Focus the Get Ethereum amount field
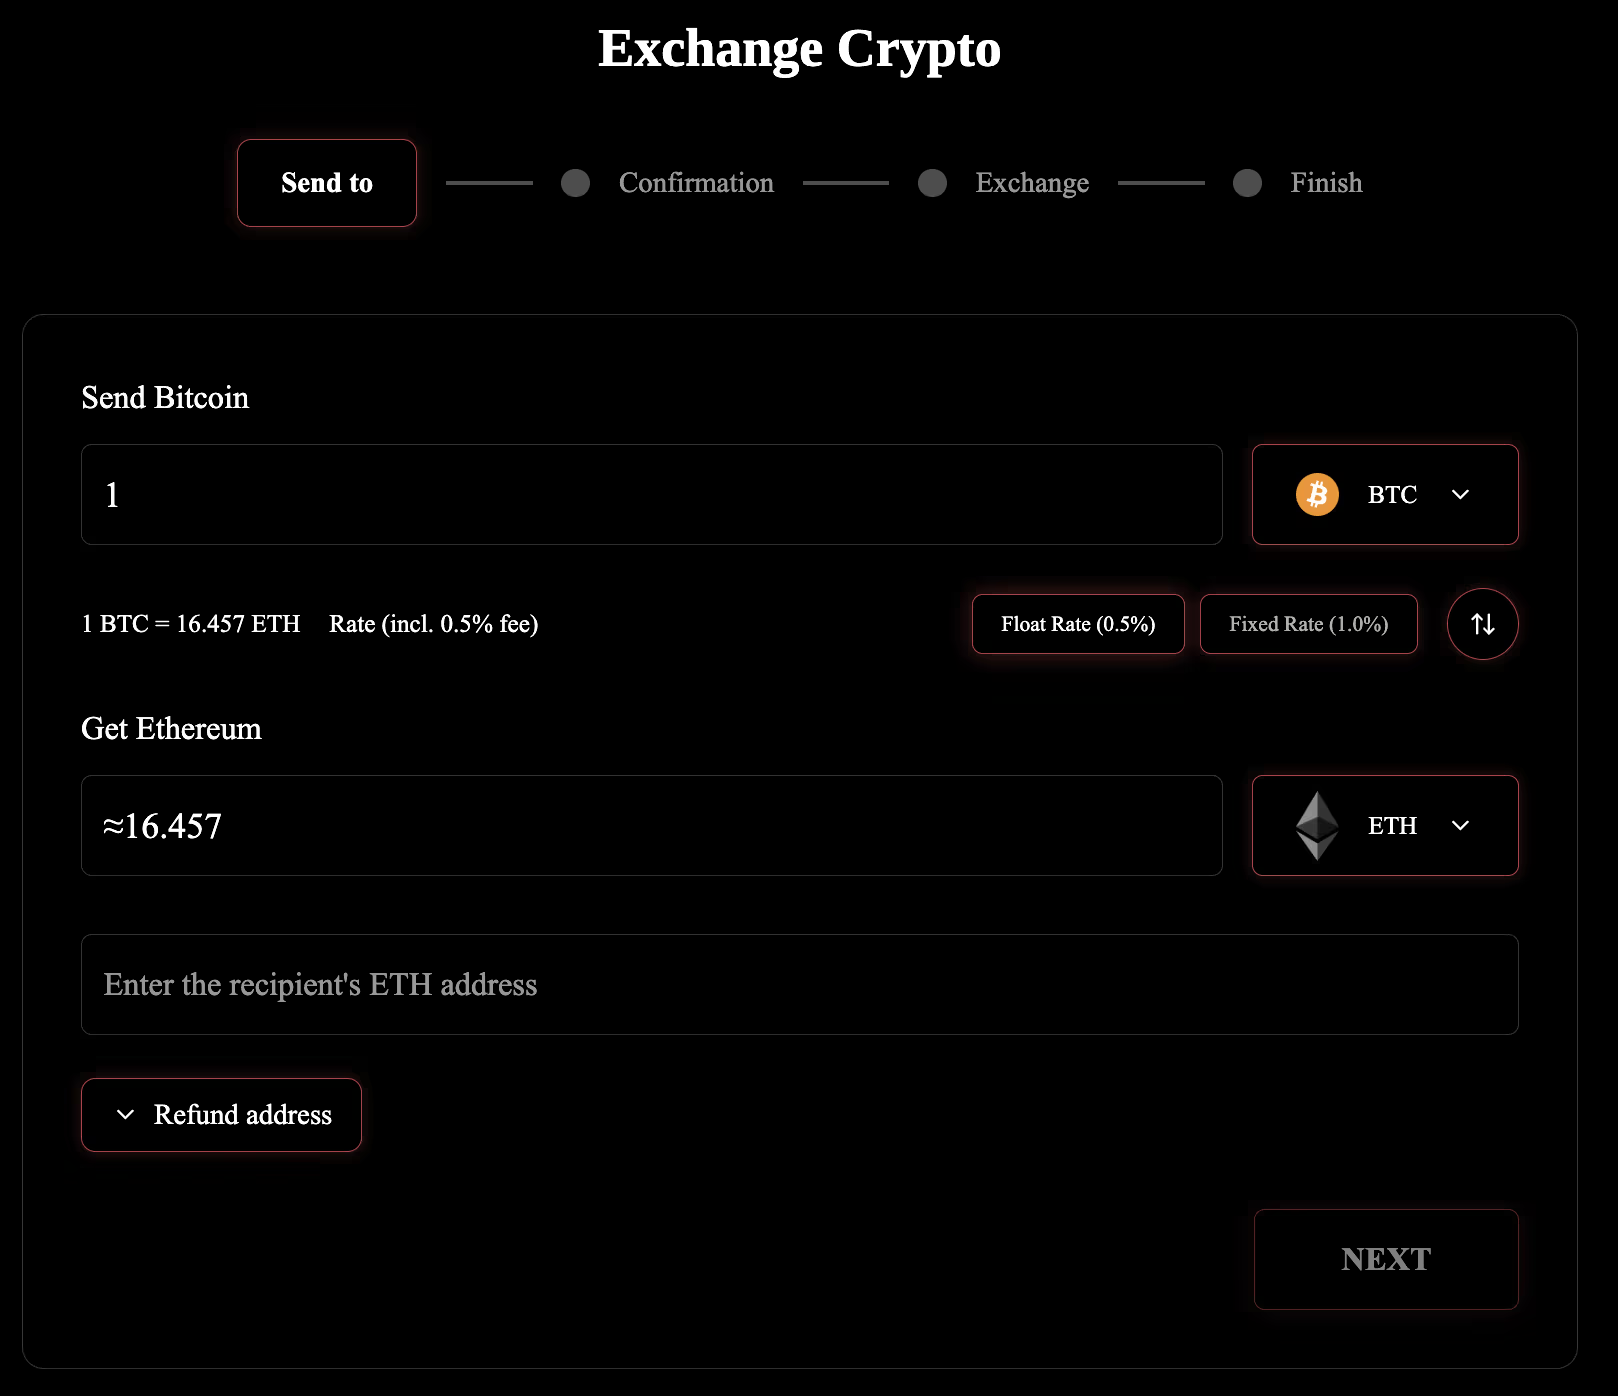Screen dimensions: 1618x1396 pyautogui.click(x=652, y=825)
